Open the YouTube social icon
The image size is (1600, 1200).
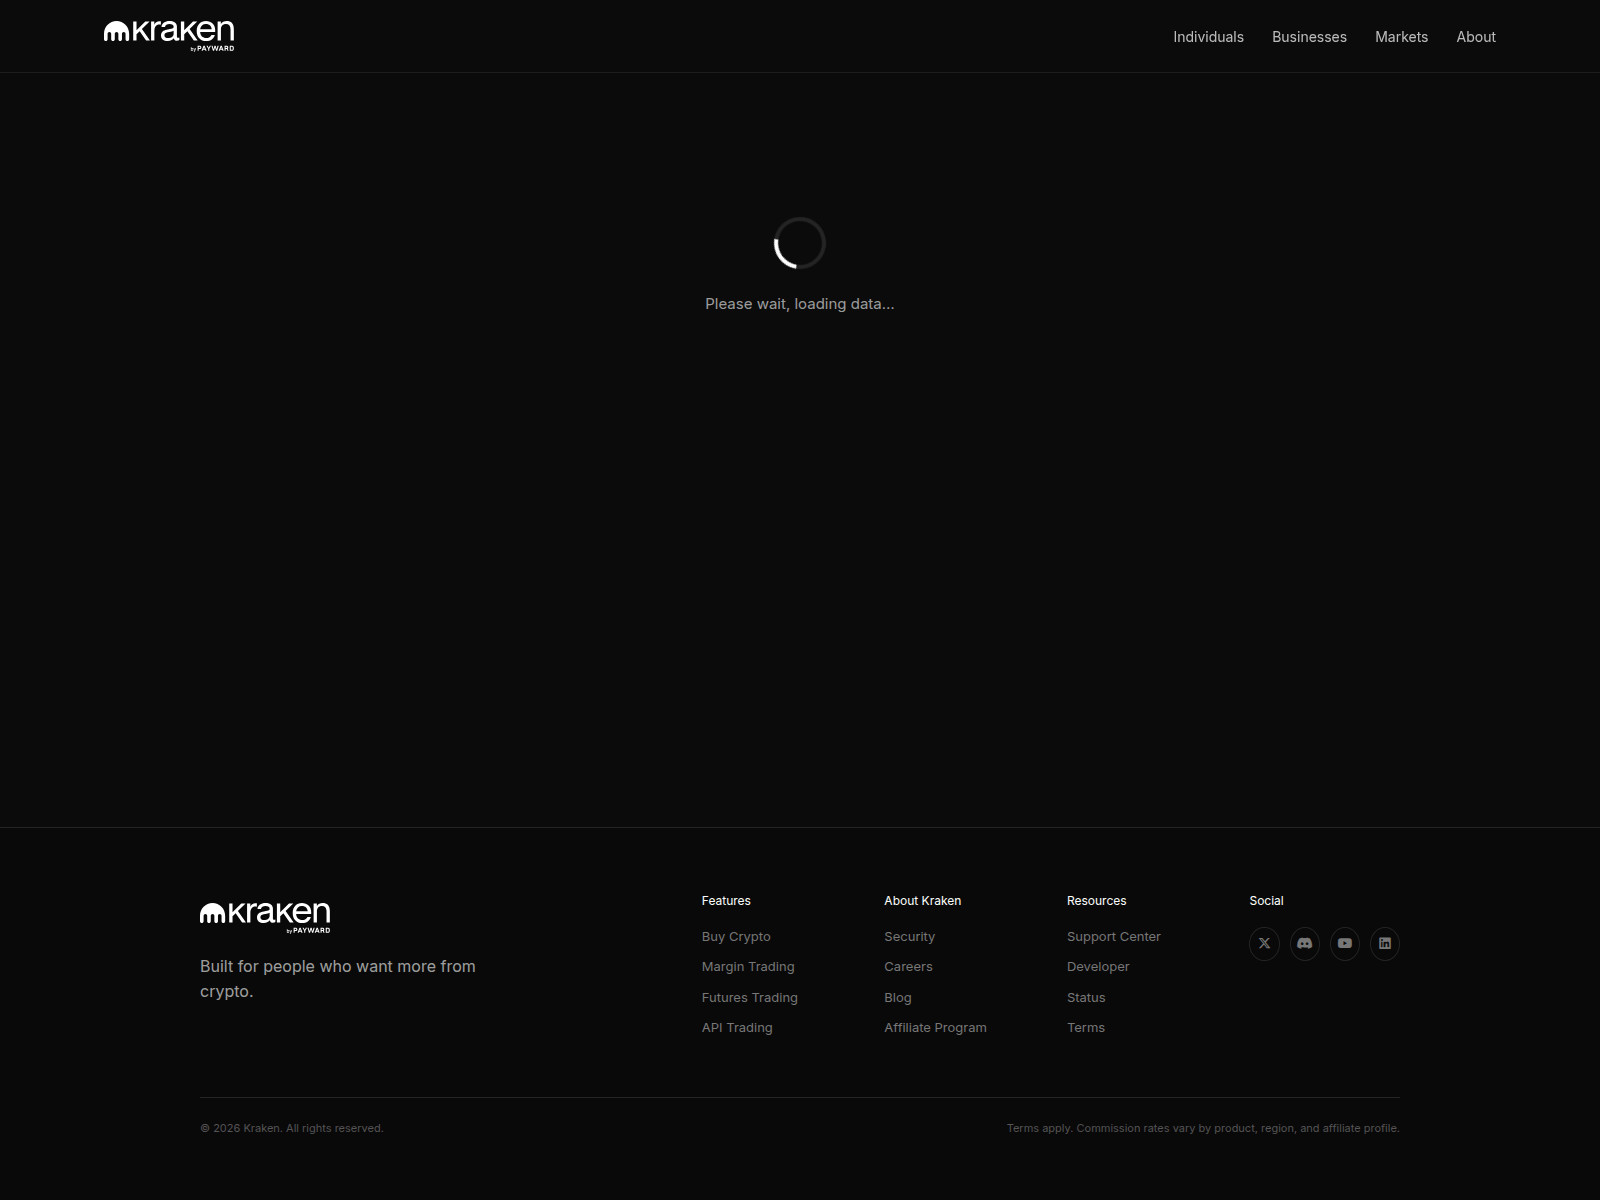pos(1344,943)
